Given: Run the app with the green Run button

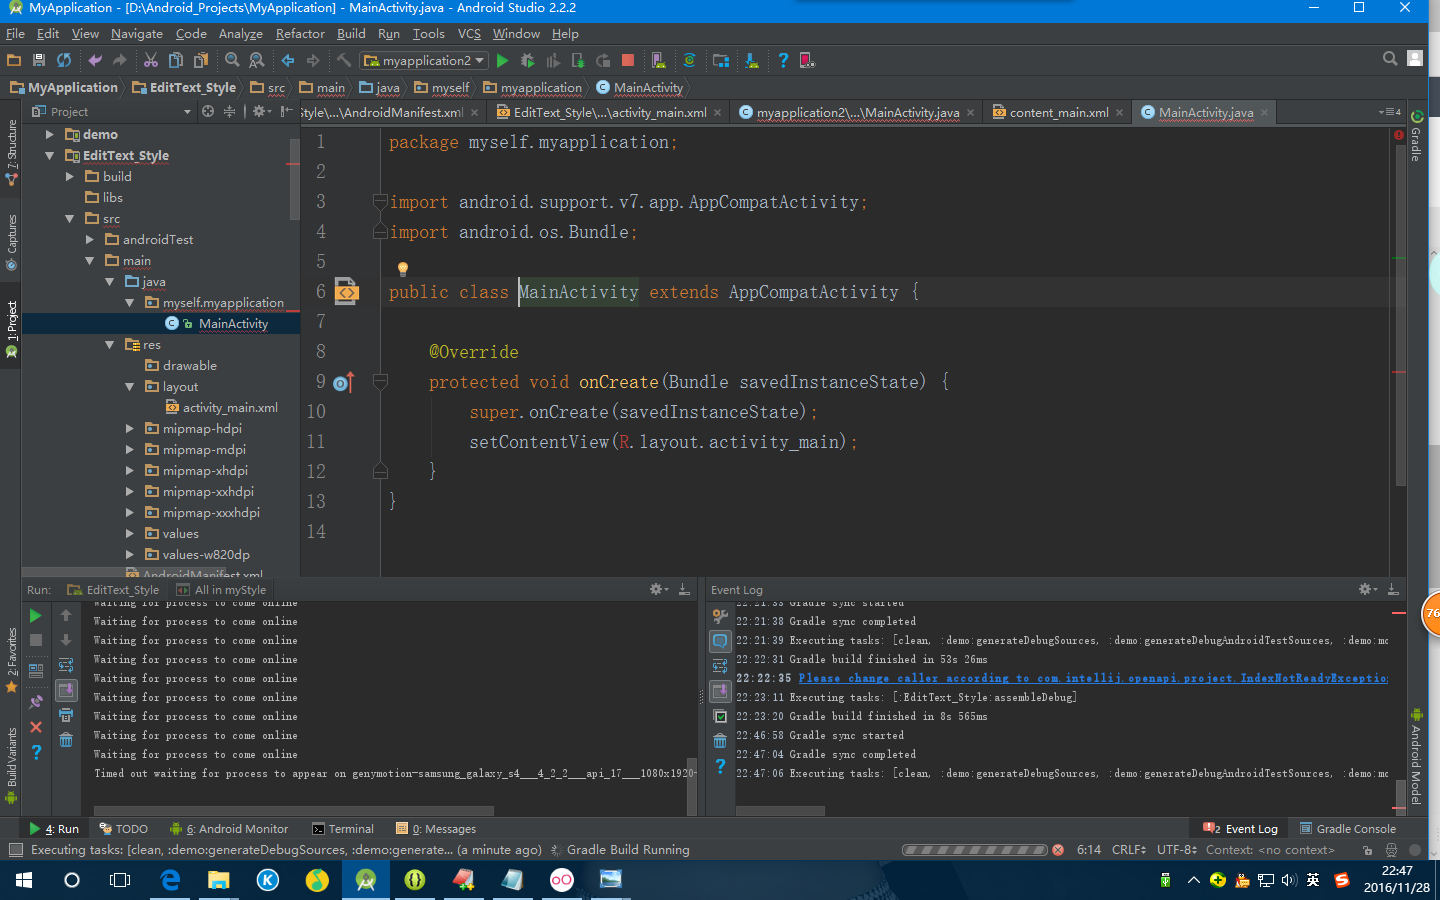Looking at the screenshot, I should pos(503,60).
